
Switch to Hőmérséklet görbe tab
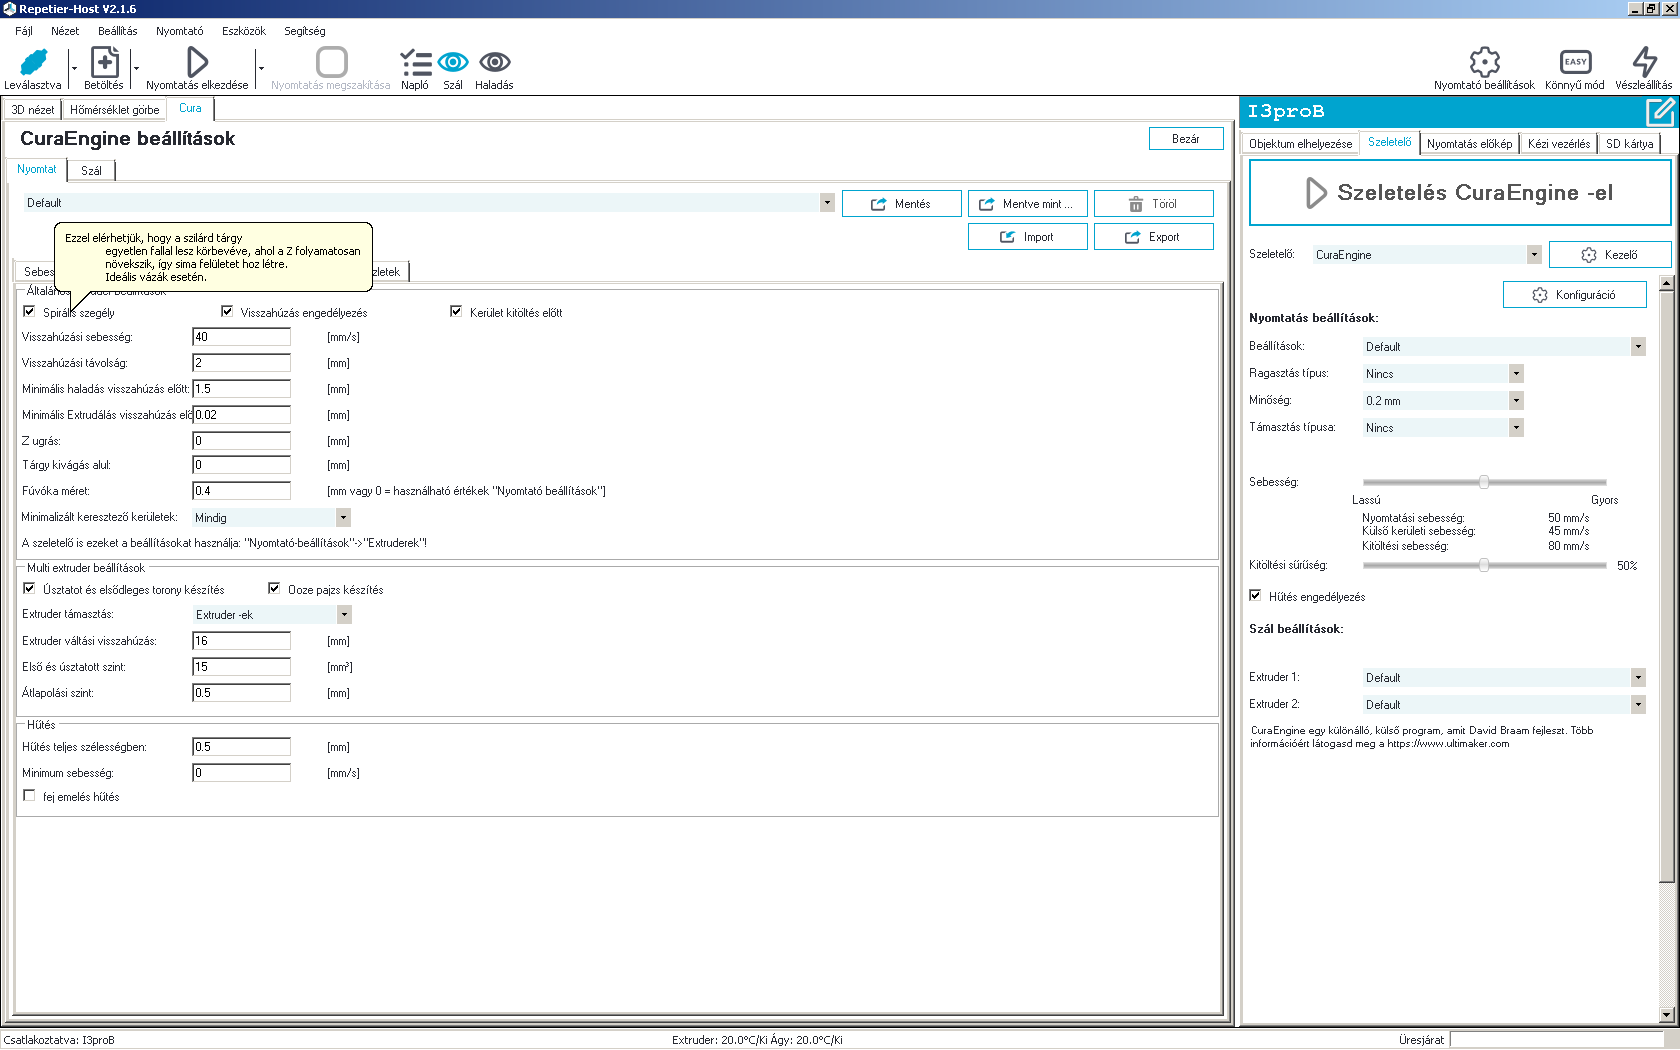click(115, 110)
